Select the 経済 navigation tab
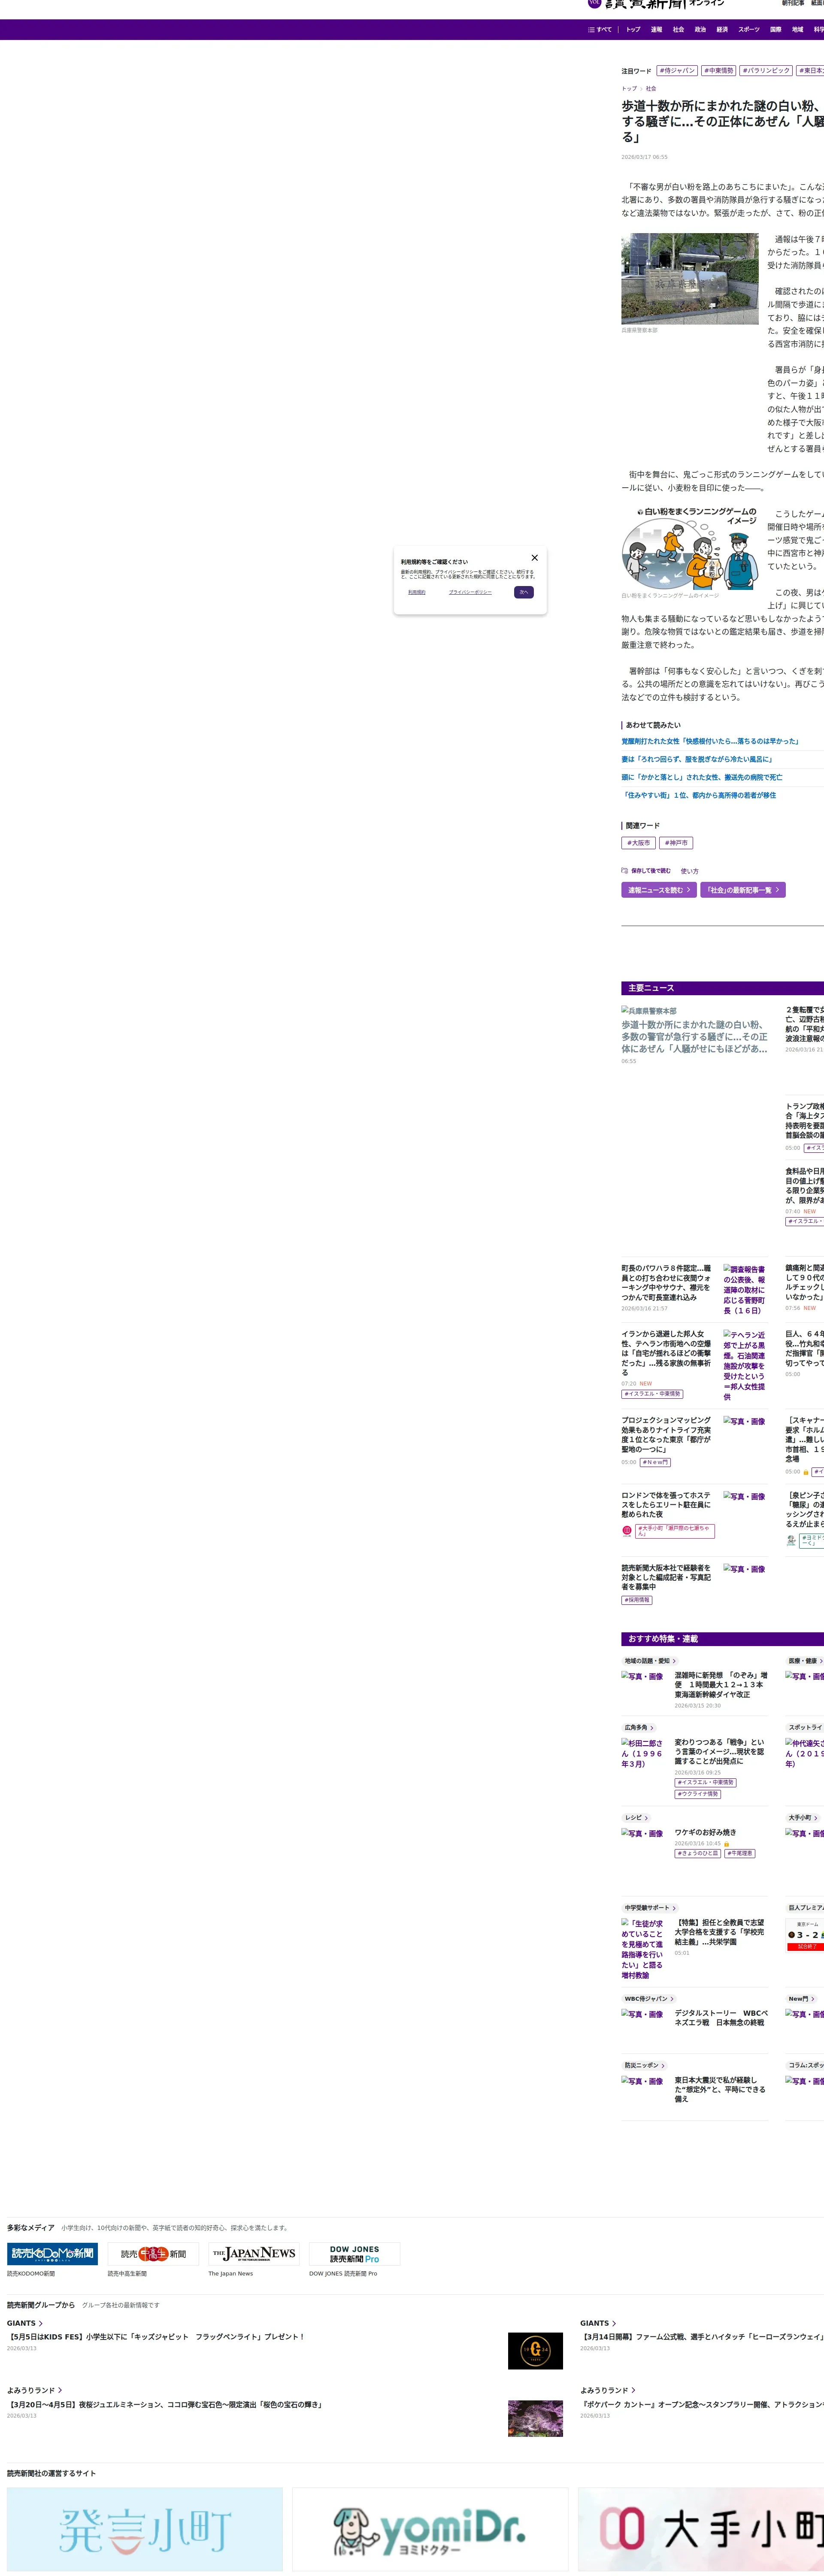824x2576 pixels. (722, 29)
